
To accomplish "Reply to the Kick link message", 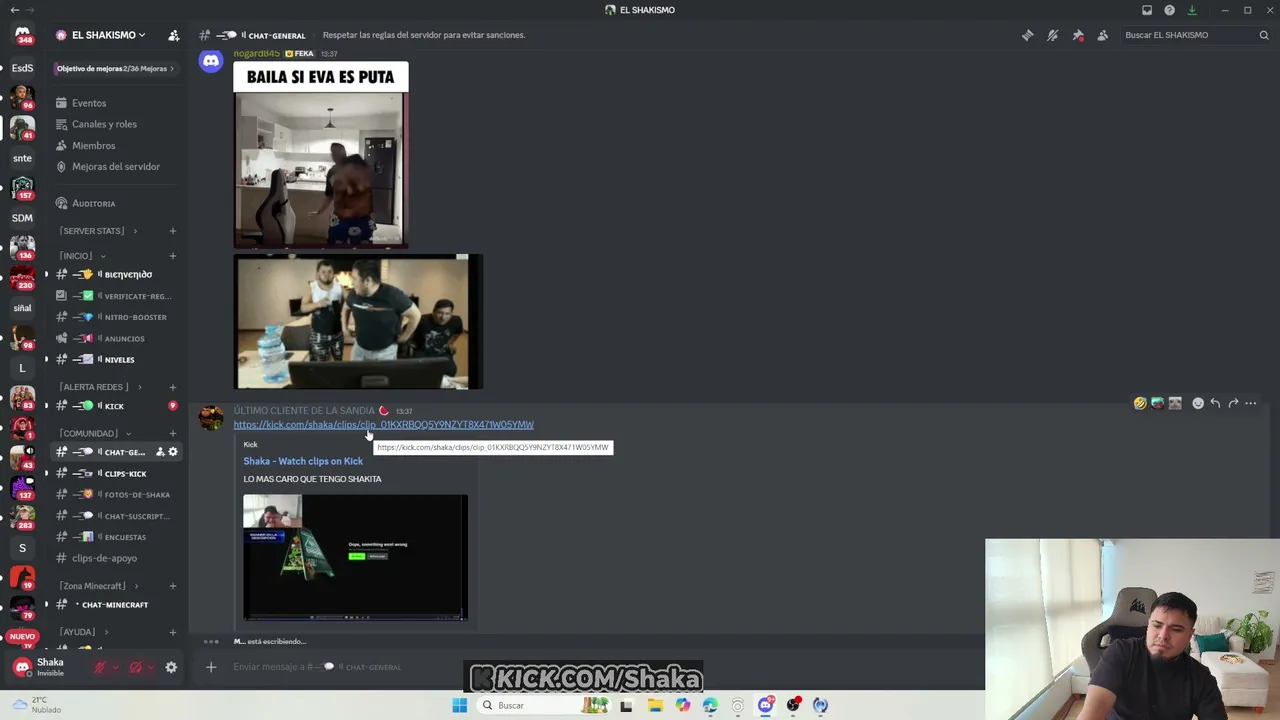I will point(1215,403).
